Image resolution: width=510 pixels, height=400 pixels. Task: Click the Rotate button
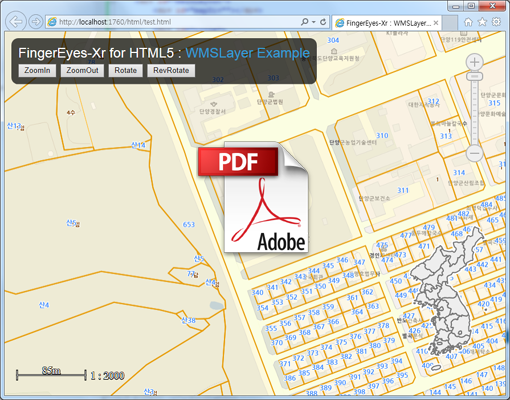(x=126, y=71)
